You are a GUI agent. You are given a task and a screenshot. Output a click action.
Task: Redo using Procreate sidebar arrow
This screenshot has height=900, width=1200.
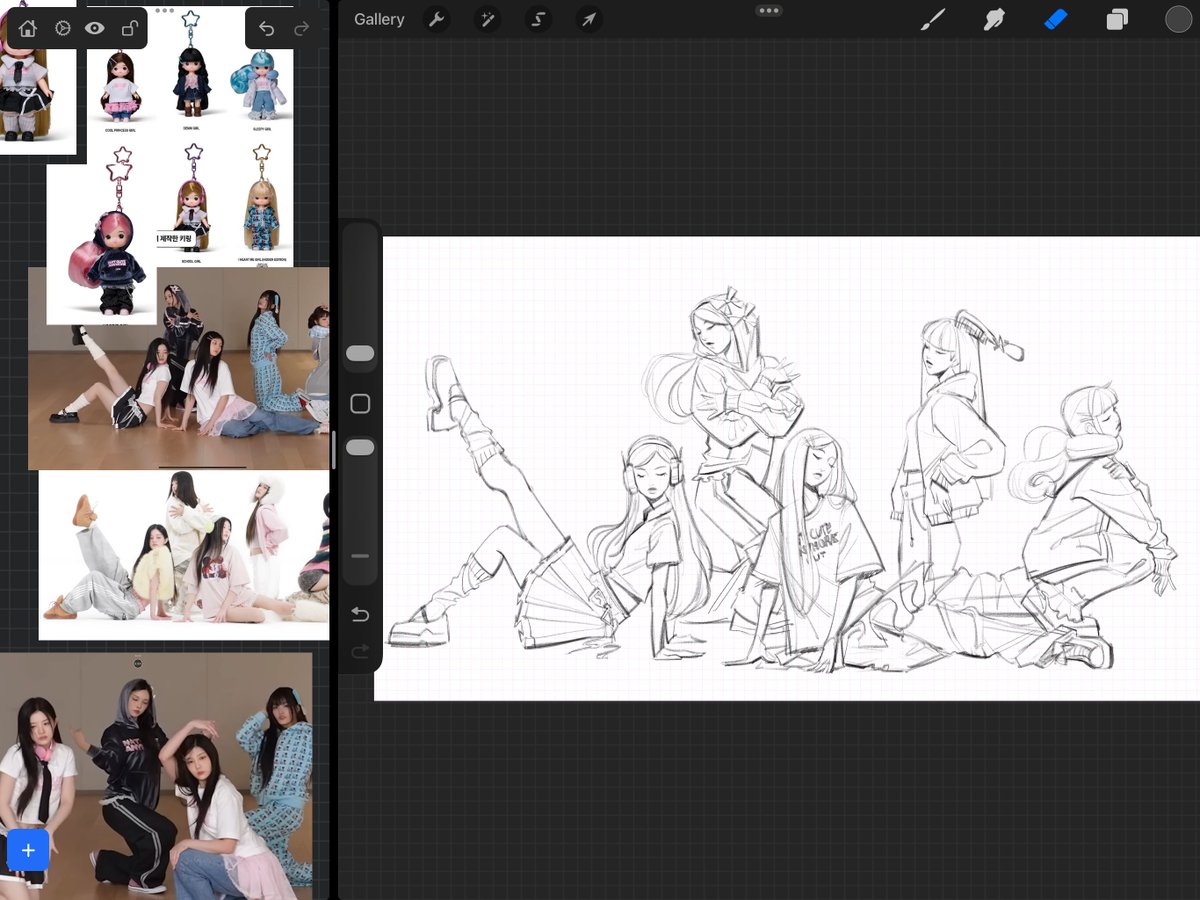360,652
